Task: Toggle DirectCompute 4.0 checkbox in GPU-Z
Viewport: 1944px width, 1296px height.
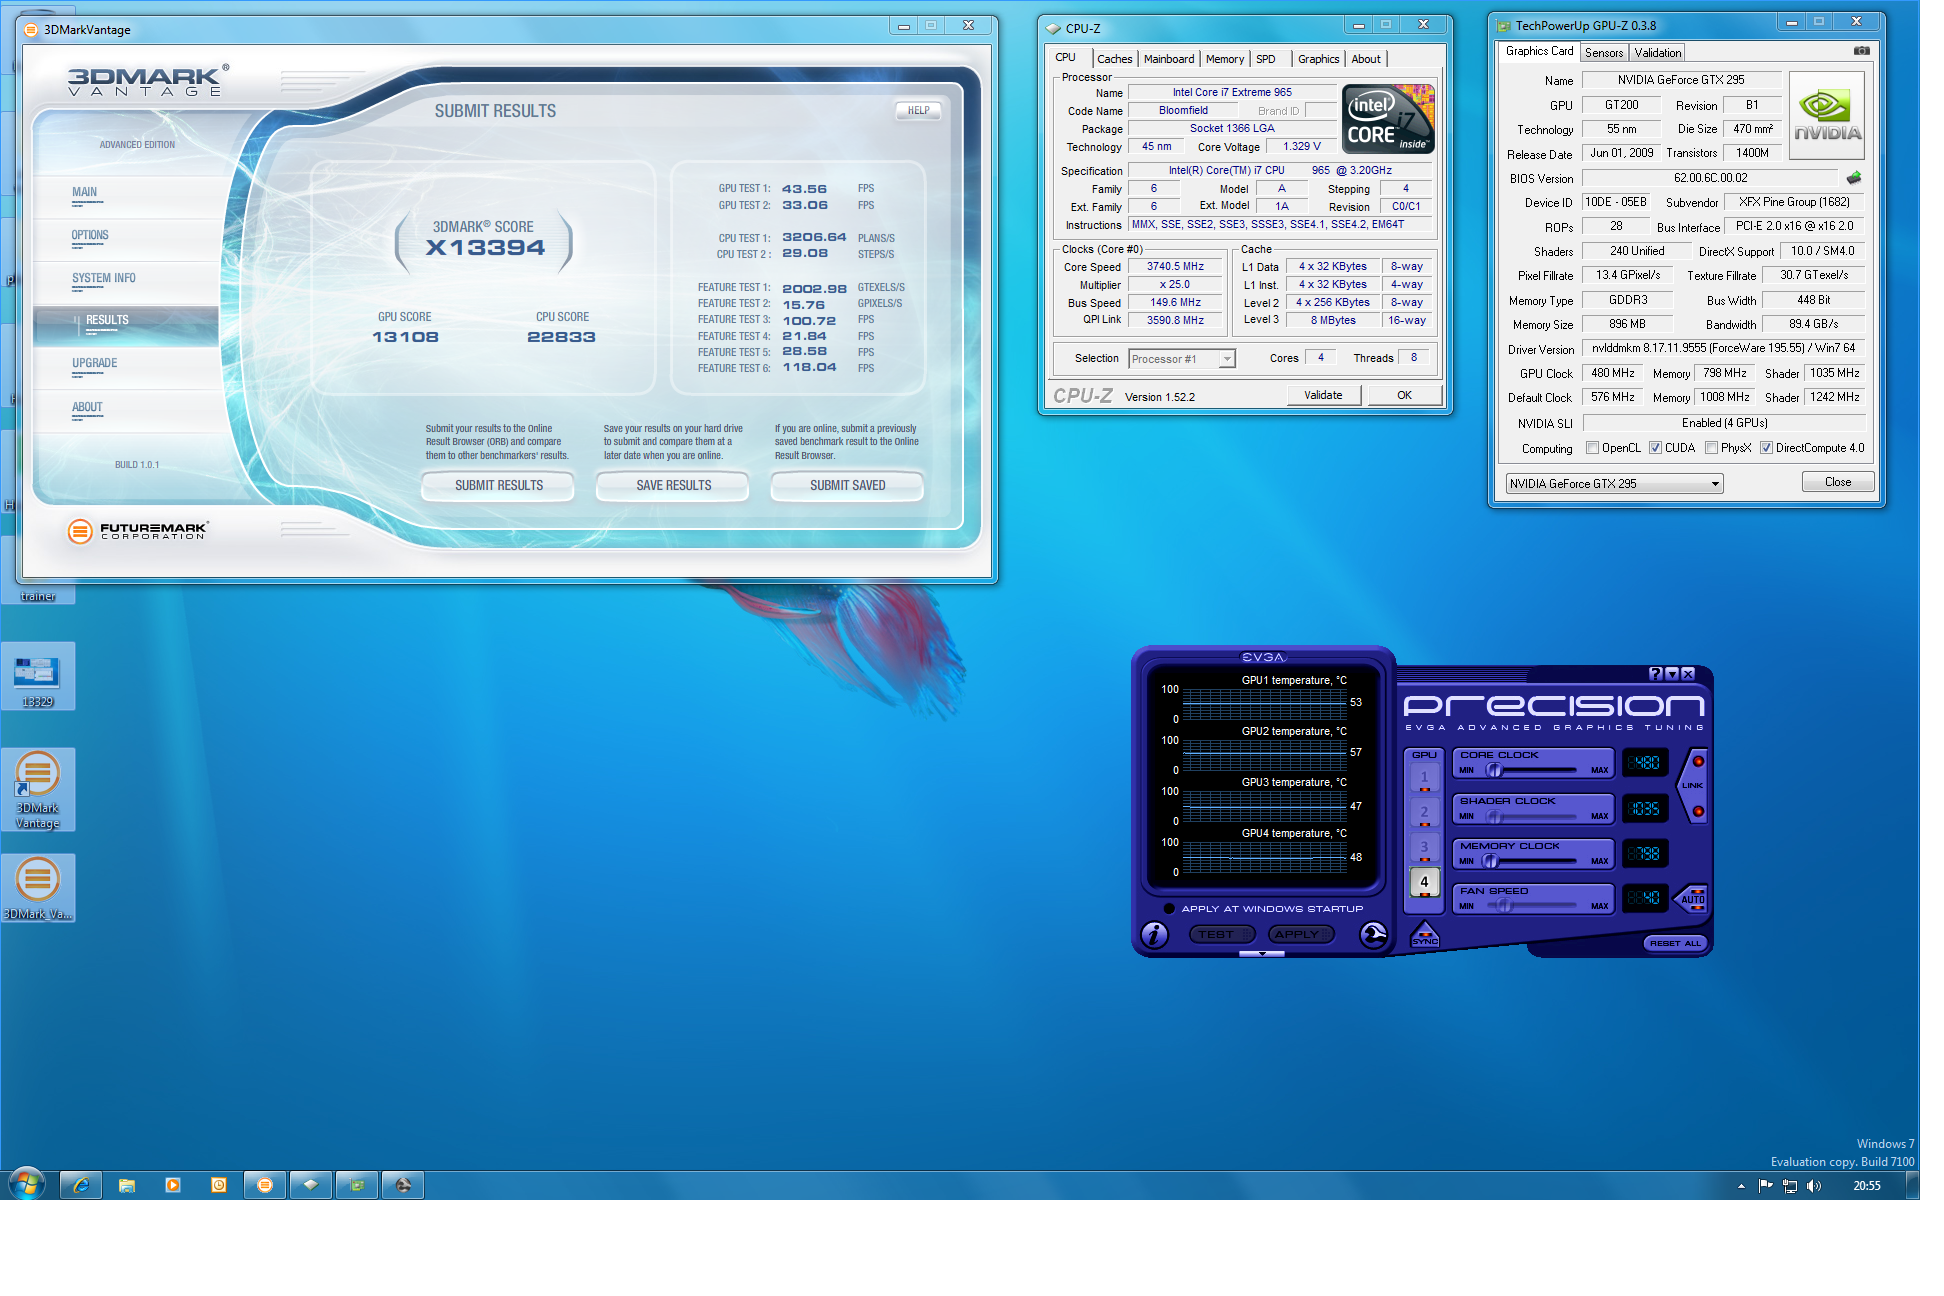Action: click(x=1766, y=448)
